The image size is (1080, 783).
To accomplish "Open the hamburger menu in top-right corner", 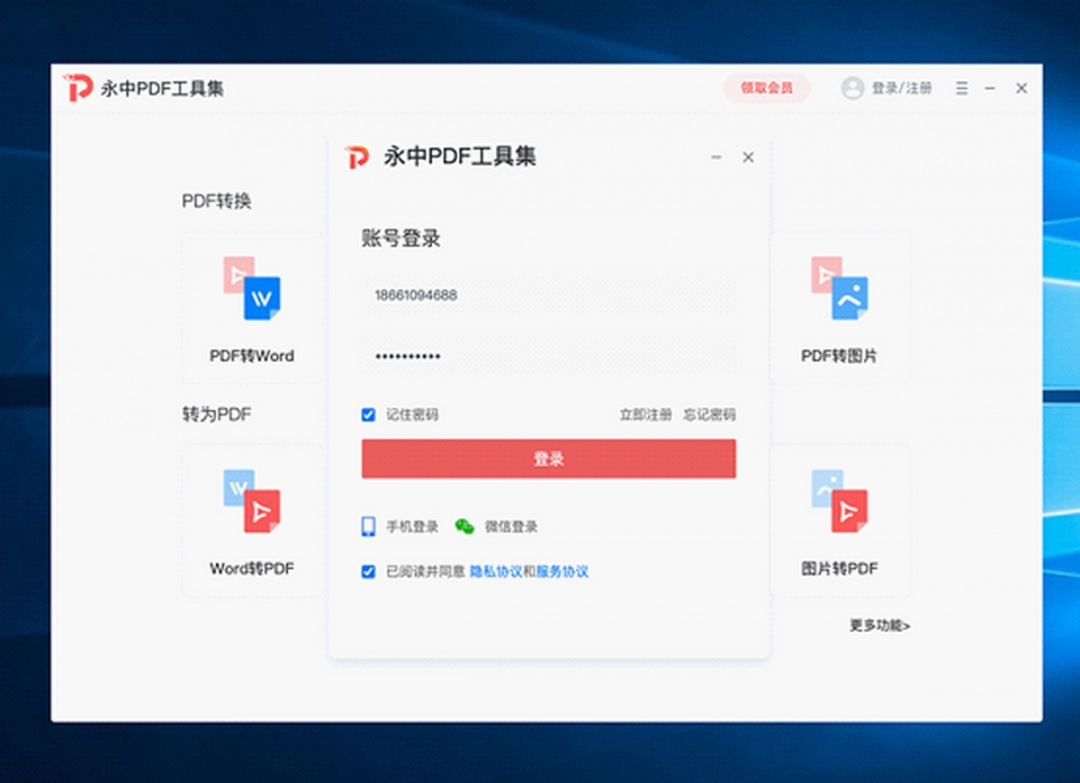I will [x=961, y=88].
